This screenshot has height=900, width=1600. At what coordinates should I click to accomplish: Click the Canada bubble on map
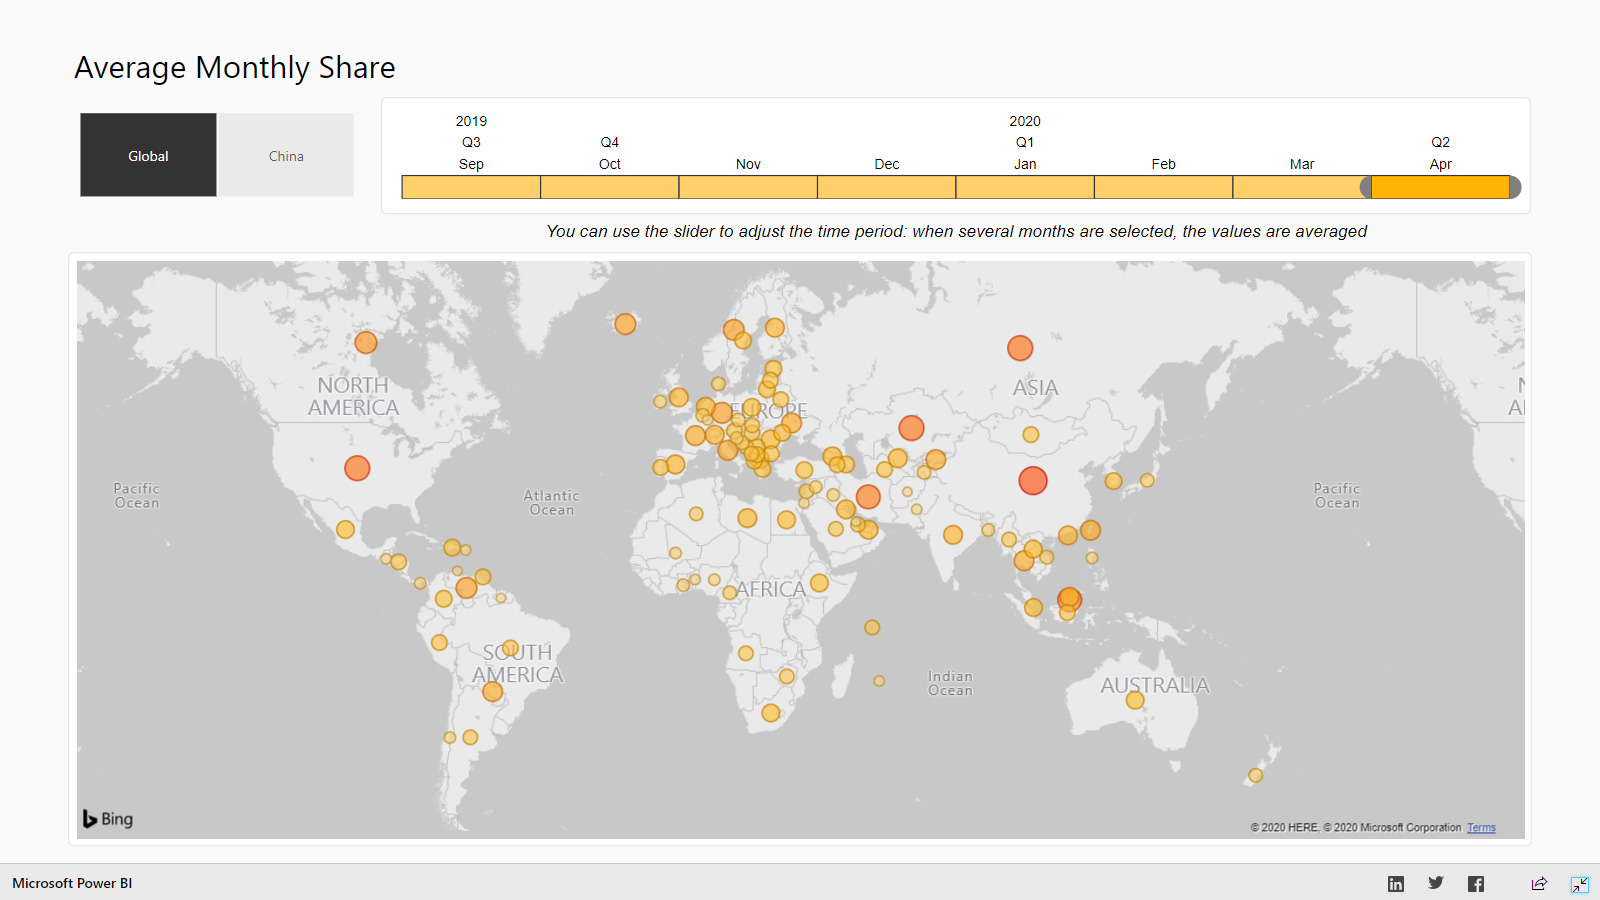pos(366,342)
